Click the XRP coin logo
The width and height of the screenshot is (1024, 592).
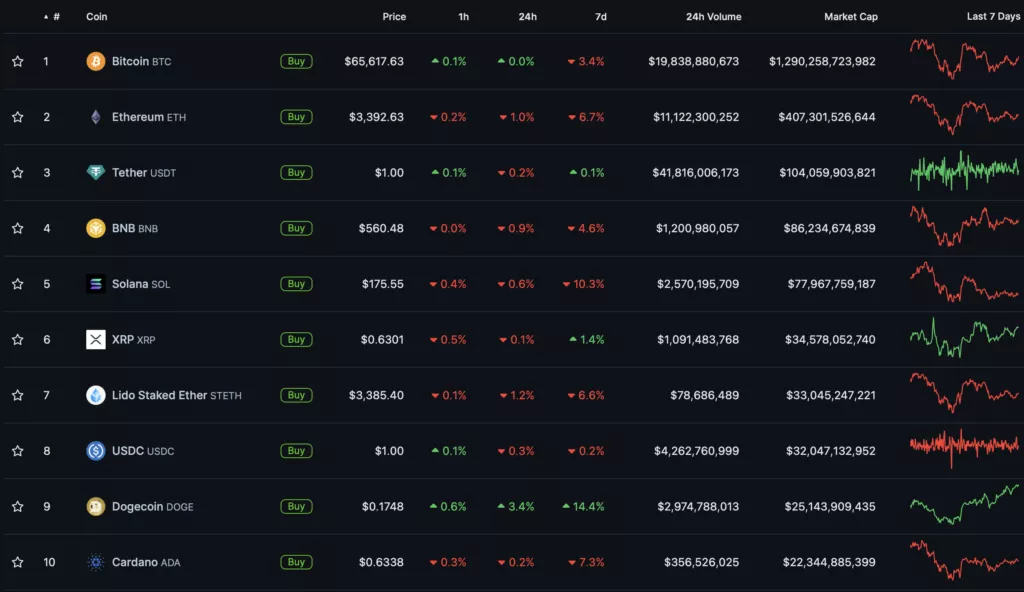(x=95, y=339)
